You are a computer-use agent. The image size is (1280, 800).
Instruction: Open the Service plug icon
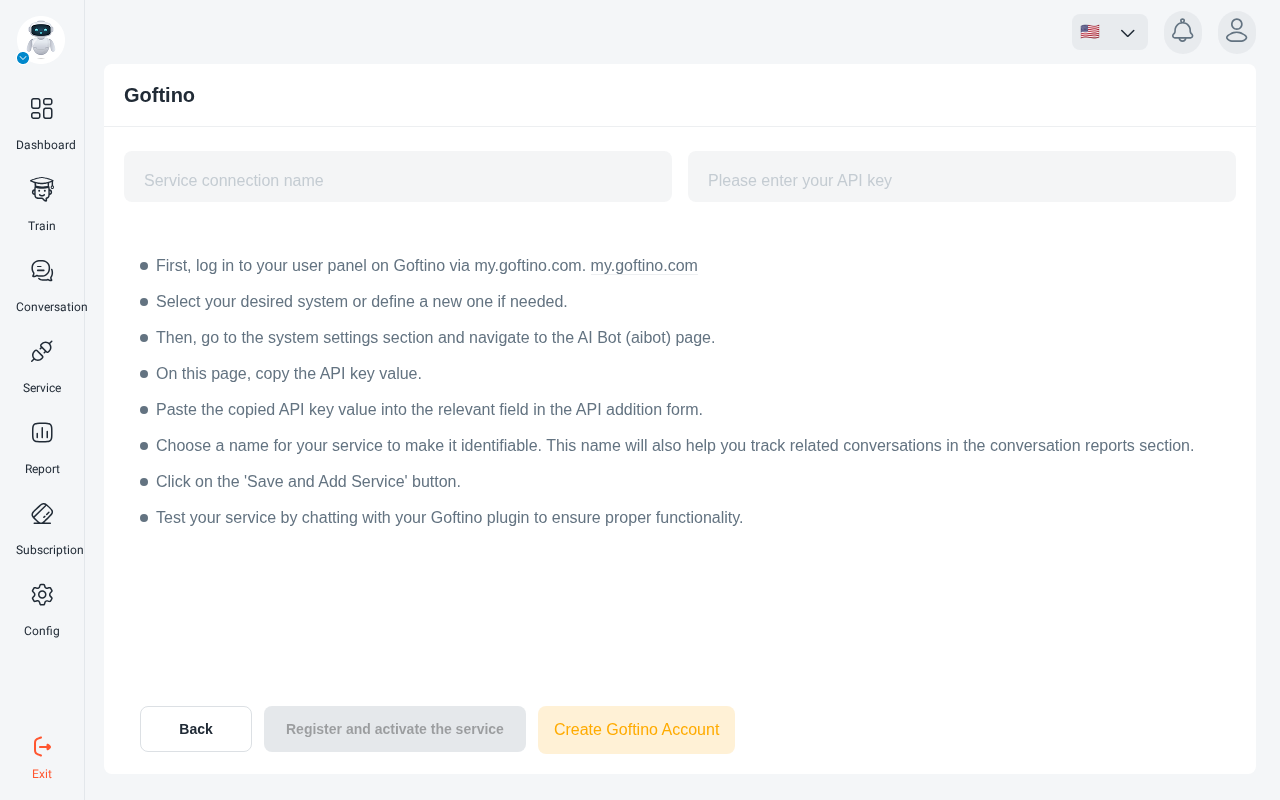[x=42, y=351]
